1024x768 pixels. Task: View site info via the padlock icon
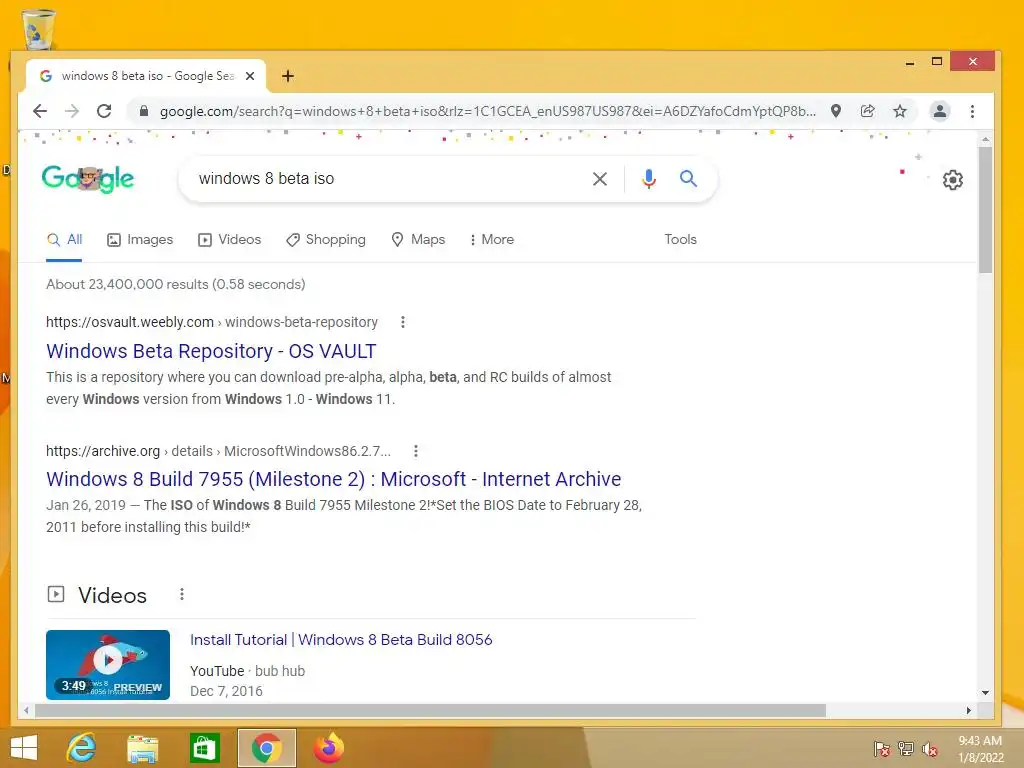[x=144, y=111]
